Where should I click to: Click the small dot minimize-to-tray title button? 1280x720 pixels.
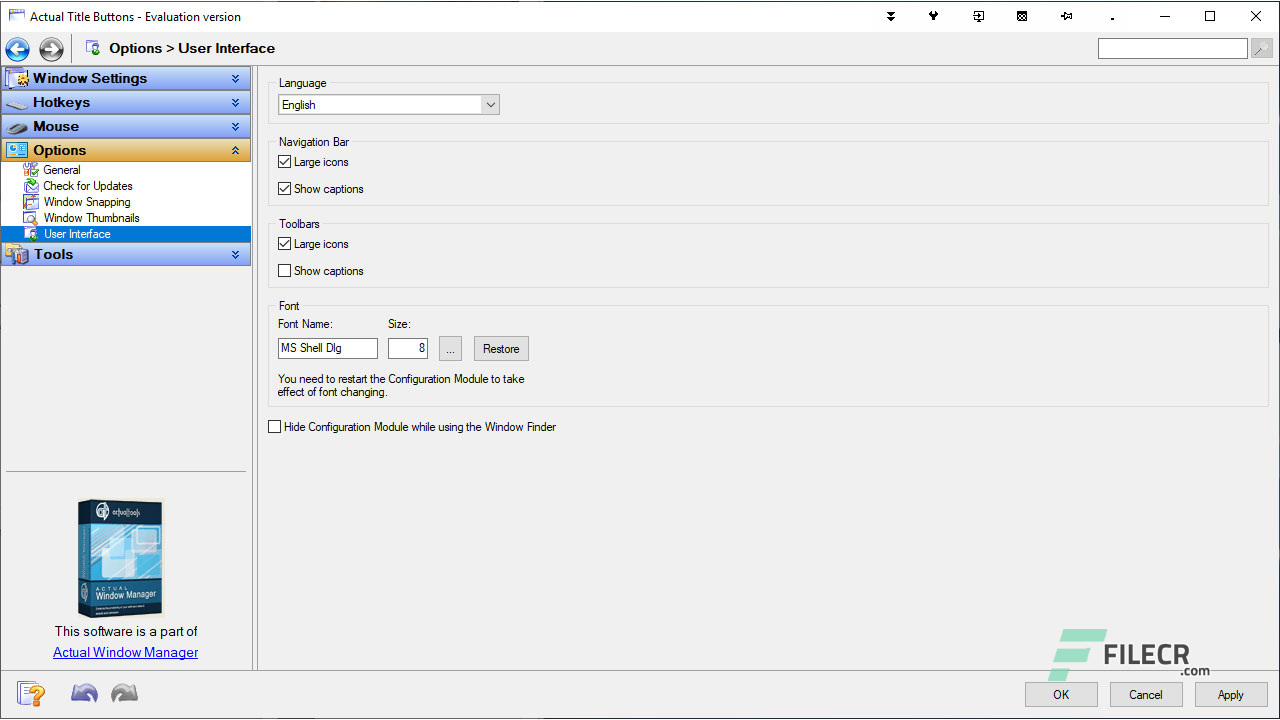click(1112, 17)
